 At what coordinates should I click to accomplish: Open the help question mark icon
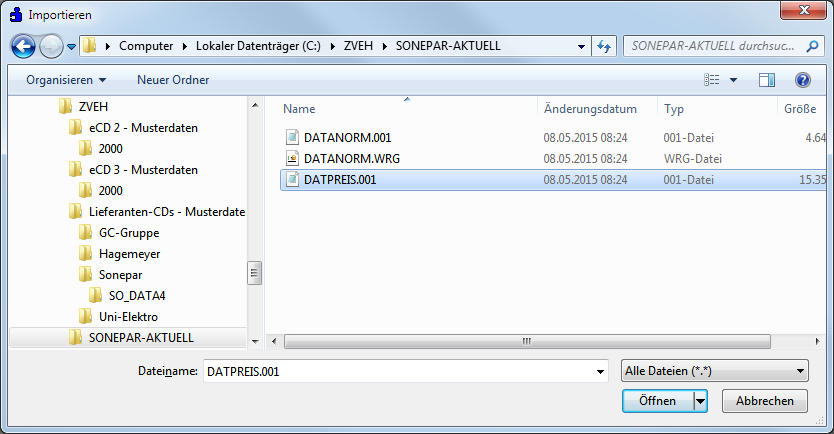[802, 80]
